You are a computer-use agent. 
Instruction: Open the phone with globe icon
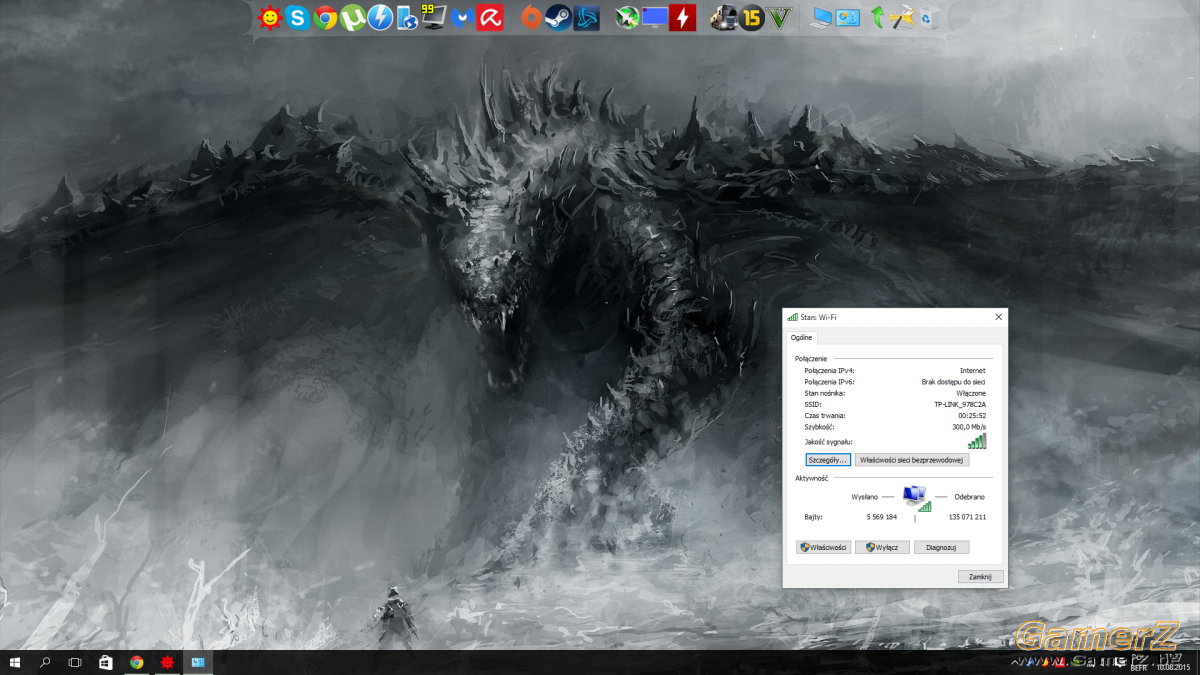click(407, 17)
